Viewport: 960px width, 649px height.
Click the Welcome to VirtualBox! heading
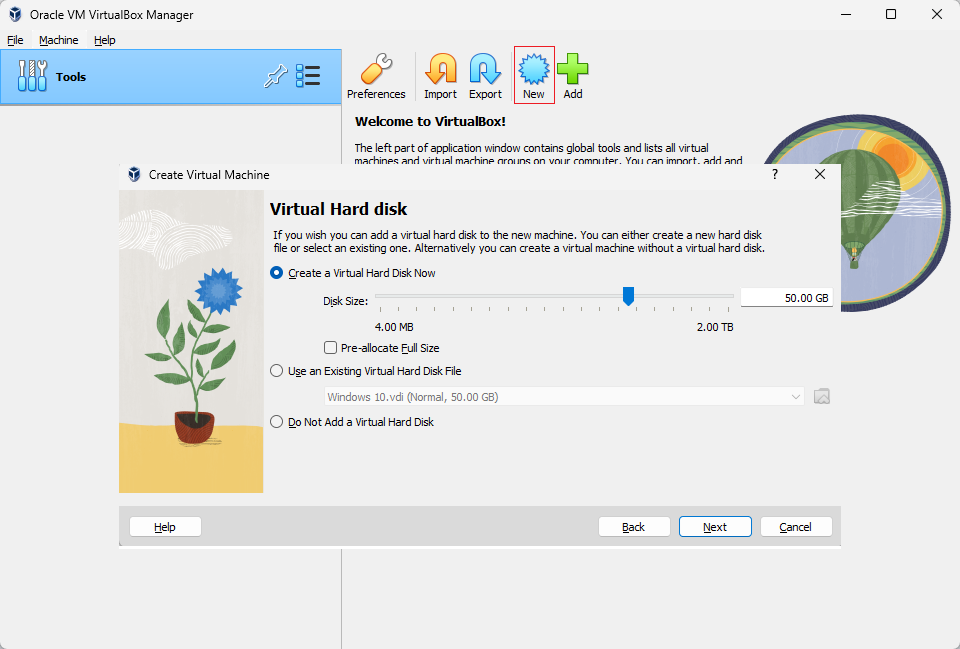point(430,121)
